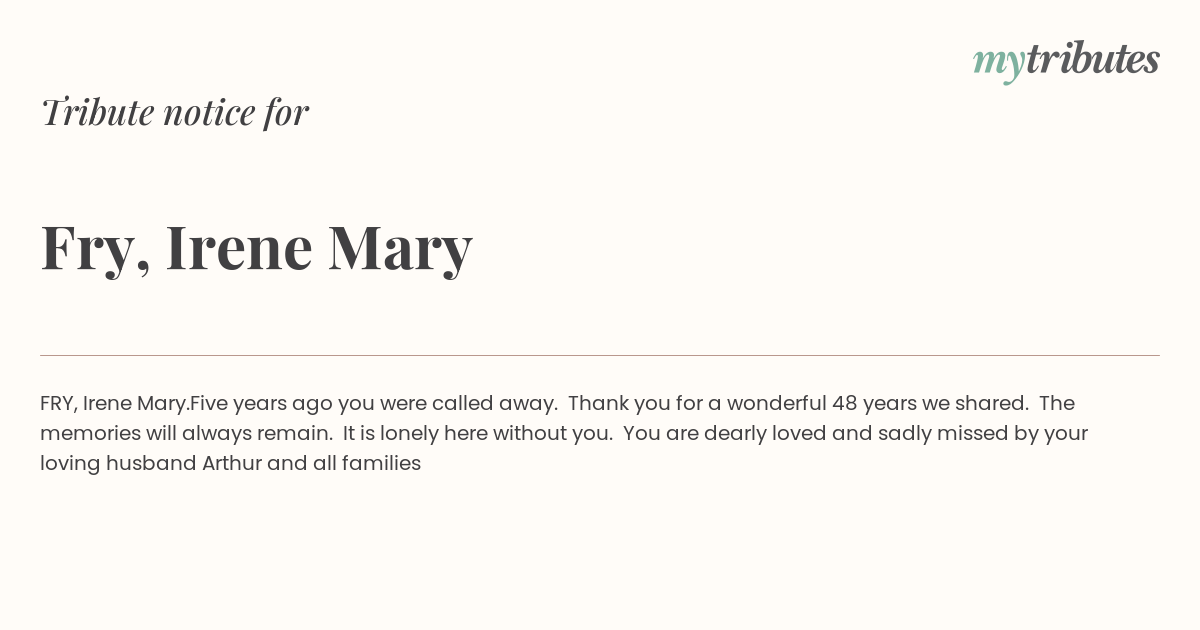Click the name 'Arthur' in the message
1200x630 pixels.
[232, 464]
